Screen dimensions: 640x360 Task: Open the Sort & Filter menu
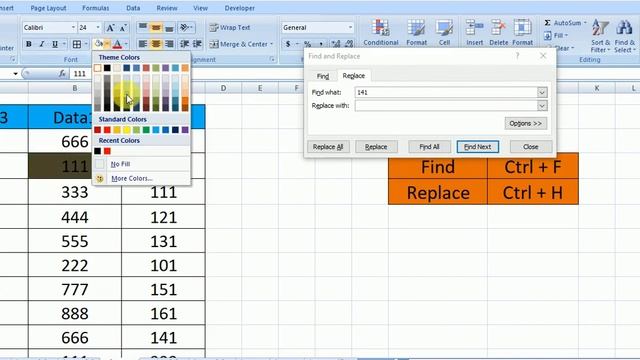tap(600, 36)
